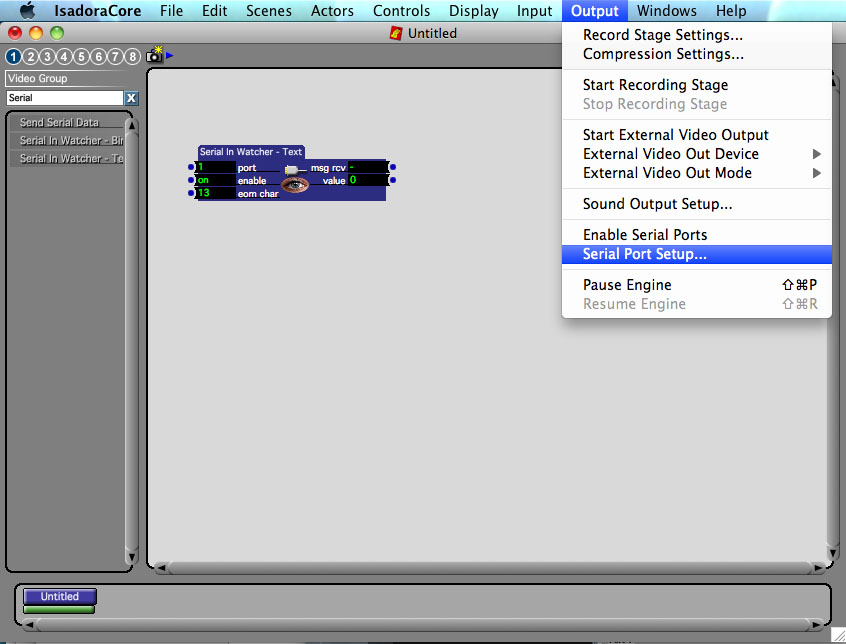The width and height of the screenshot is (846, 644).
Task: Open the File menu
Action: click(172, 11)
